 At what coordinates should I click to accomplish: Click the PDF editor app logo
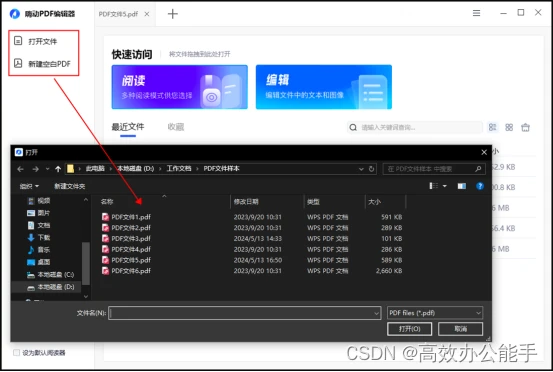(x=15, y=14)
